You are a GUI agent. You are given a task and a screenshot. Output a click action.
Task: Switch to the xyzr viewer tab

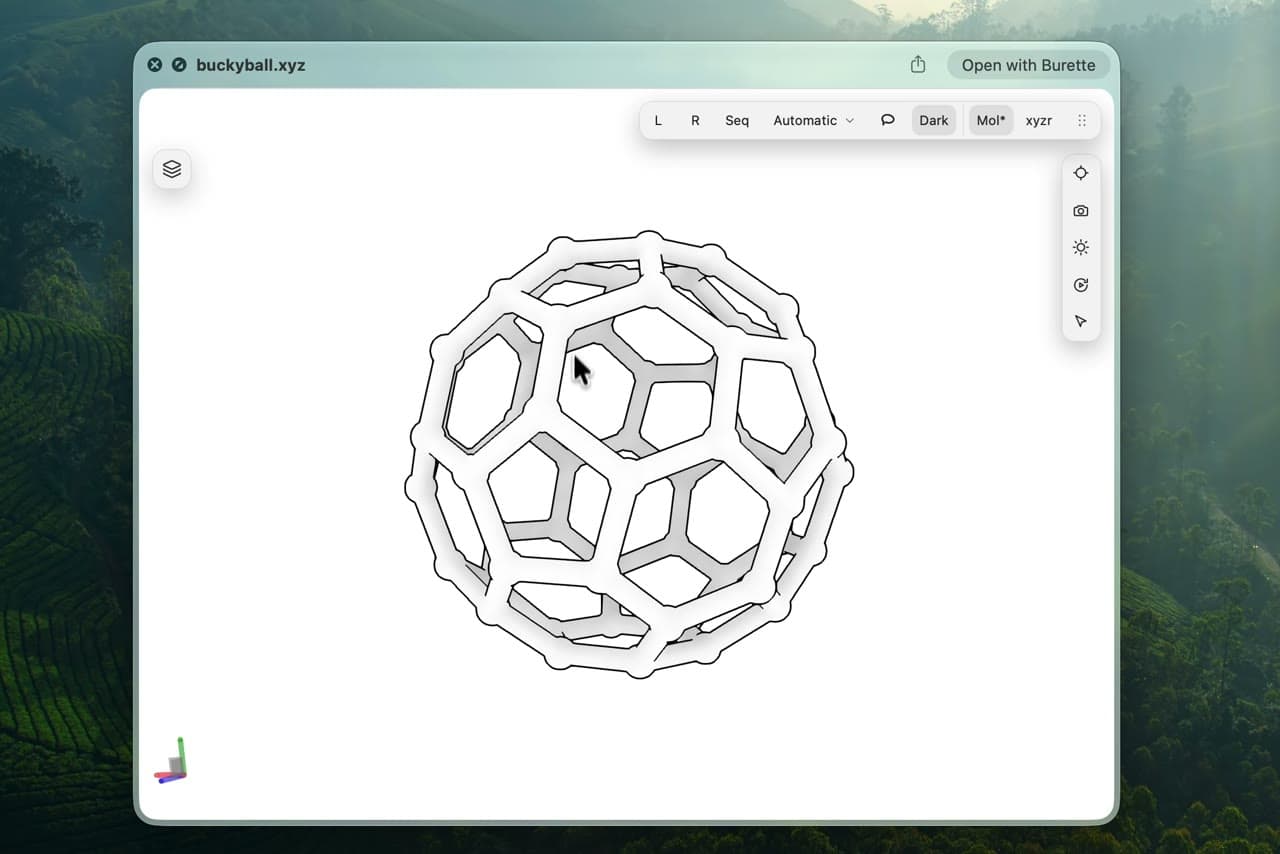1039,120
